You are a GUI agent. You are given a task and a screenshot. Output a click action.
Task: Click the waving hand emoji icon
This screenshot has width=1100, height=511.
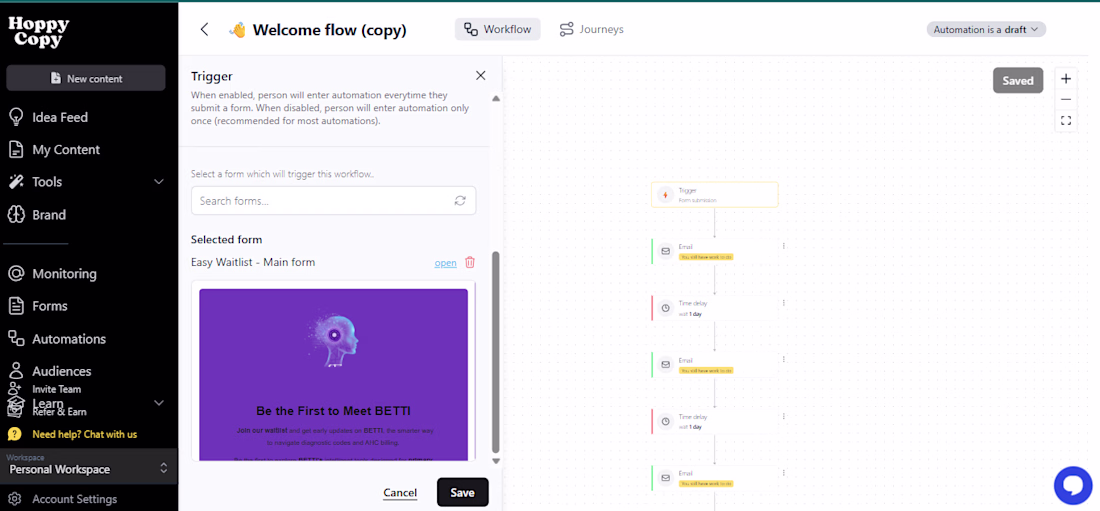238,30
